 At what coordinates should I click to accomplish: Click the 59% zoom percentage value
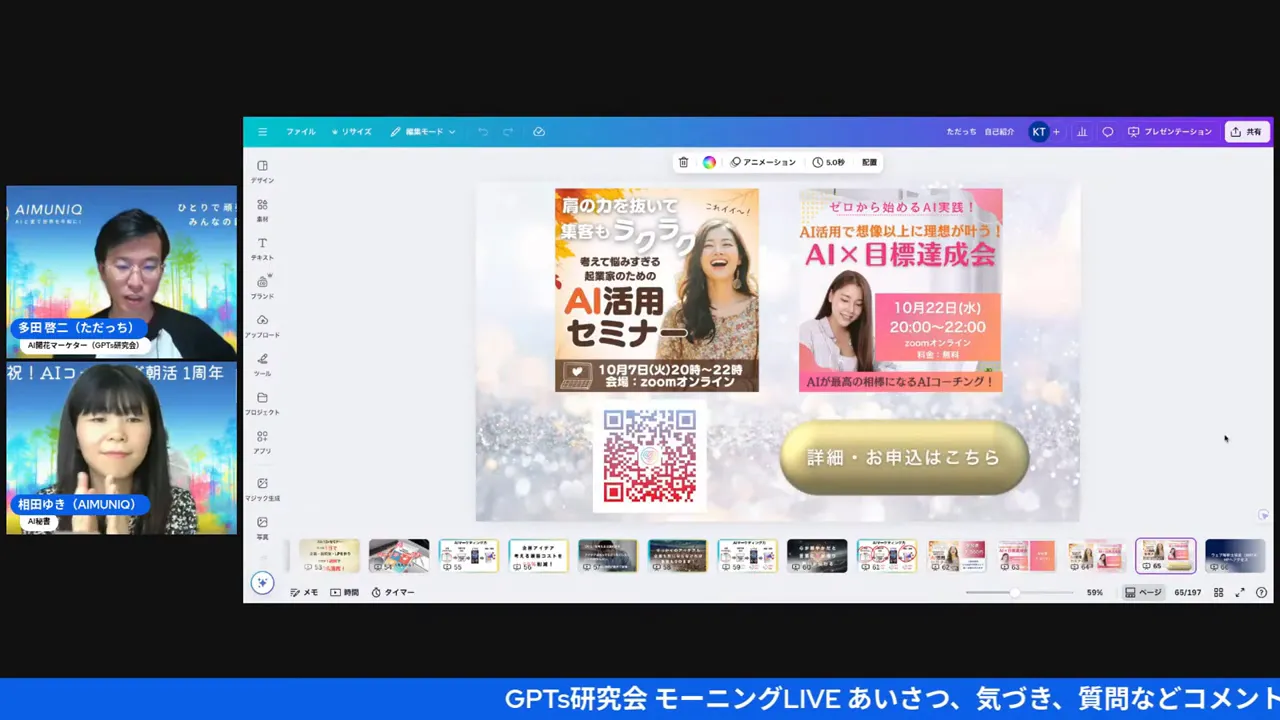1095,592
